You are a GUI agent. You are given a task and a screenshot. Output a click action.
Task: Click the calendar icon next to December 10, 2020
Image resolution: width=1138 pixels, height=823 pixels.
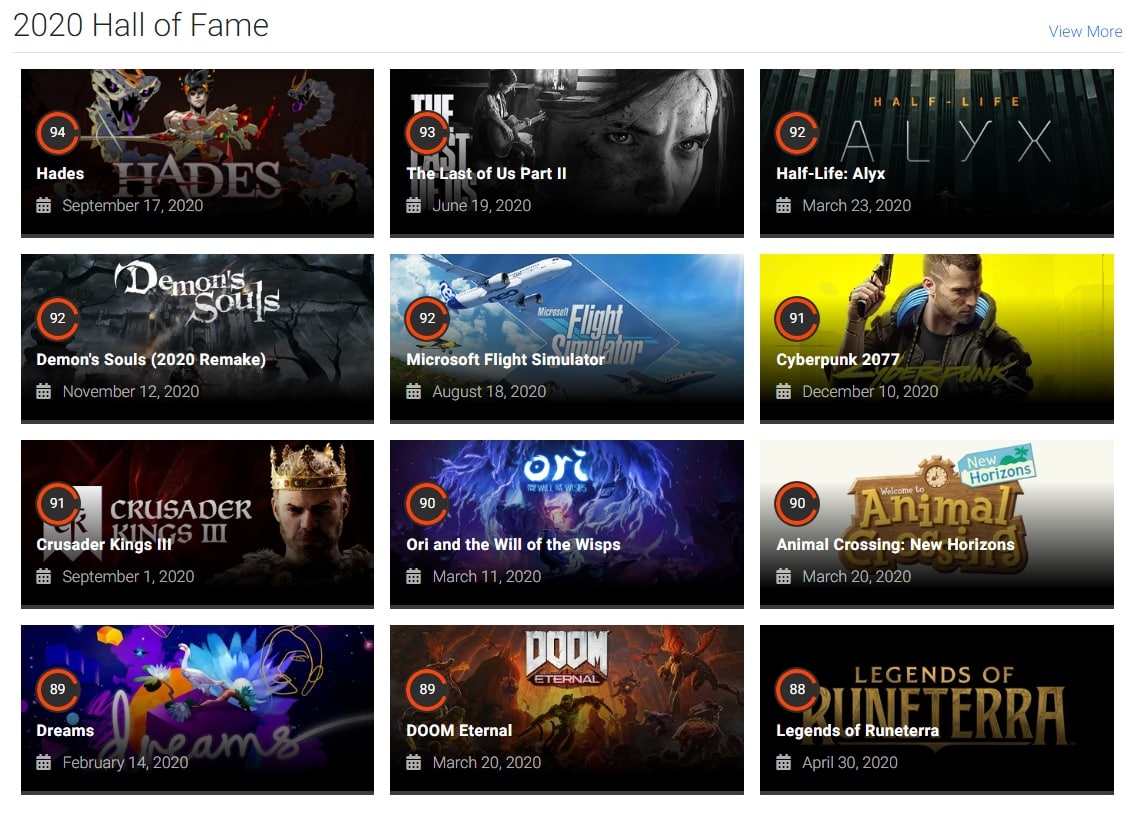coord(783,392)
